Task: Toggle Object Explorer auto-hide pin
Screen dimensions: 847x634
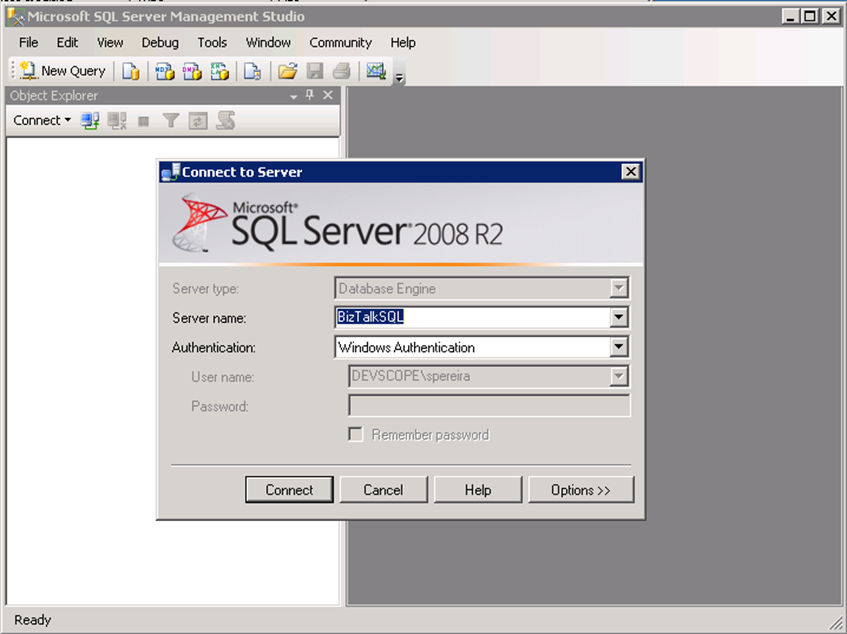Action: 310,95
